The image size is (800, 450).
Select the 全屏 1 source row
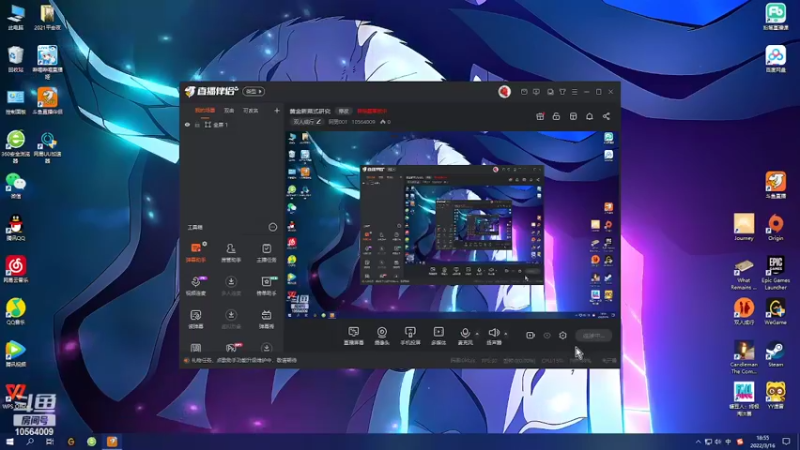point(232,124)
